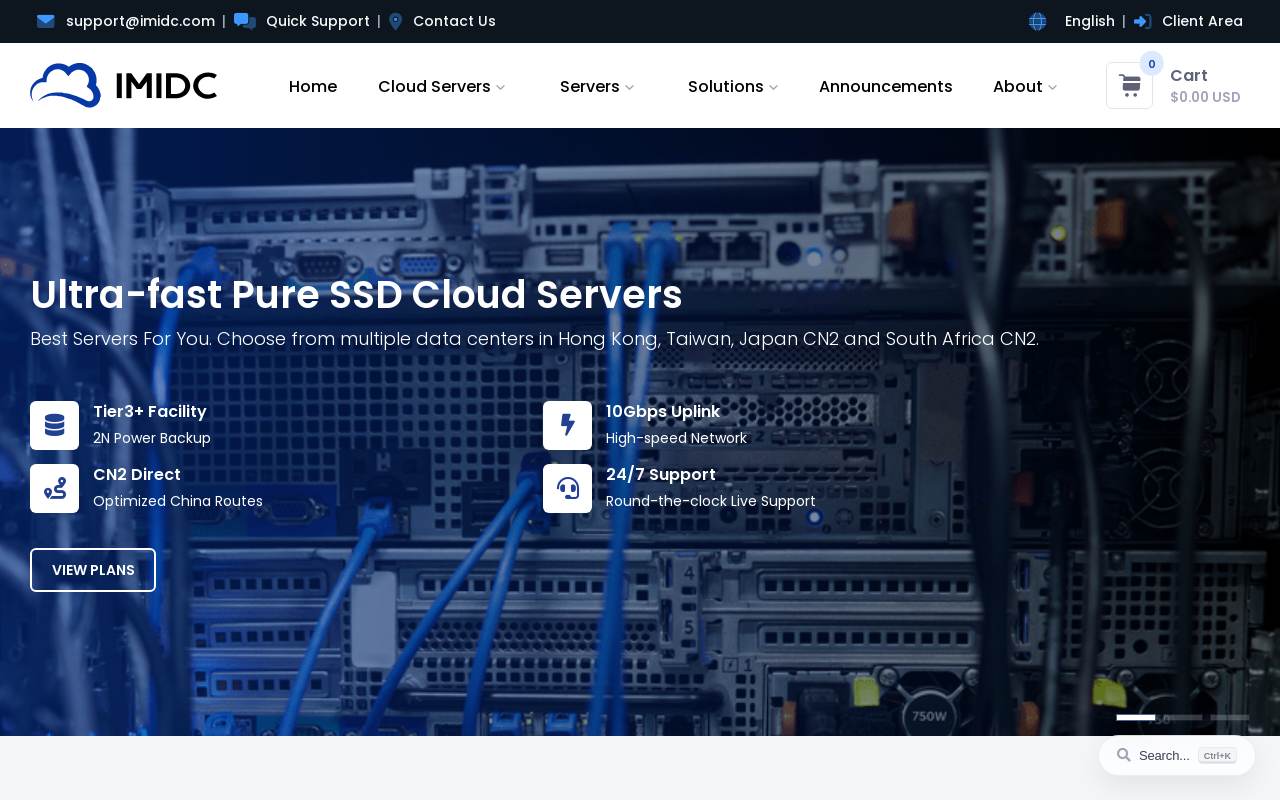Click the Contact Us location pin icon
This screenshot has height=800, width=1280.
click(x=396, y=21)
